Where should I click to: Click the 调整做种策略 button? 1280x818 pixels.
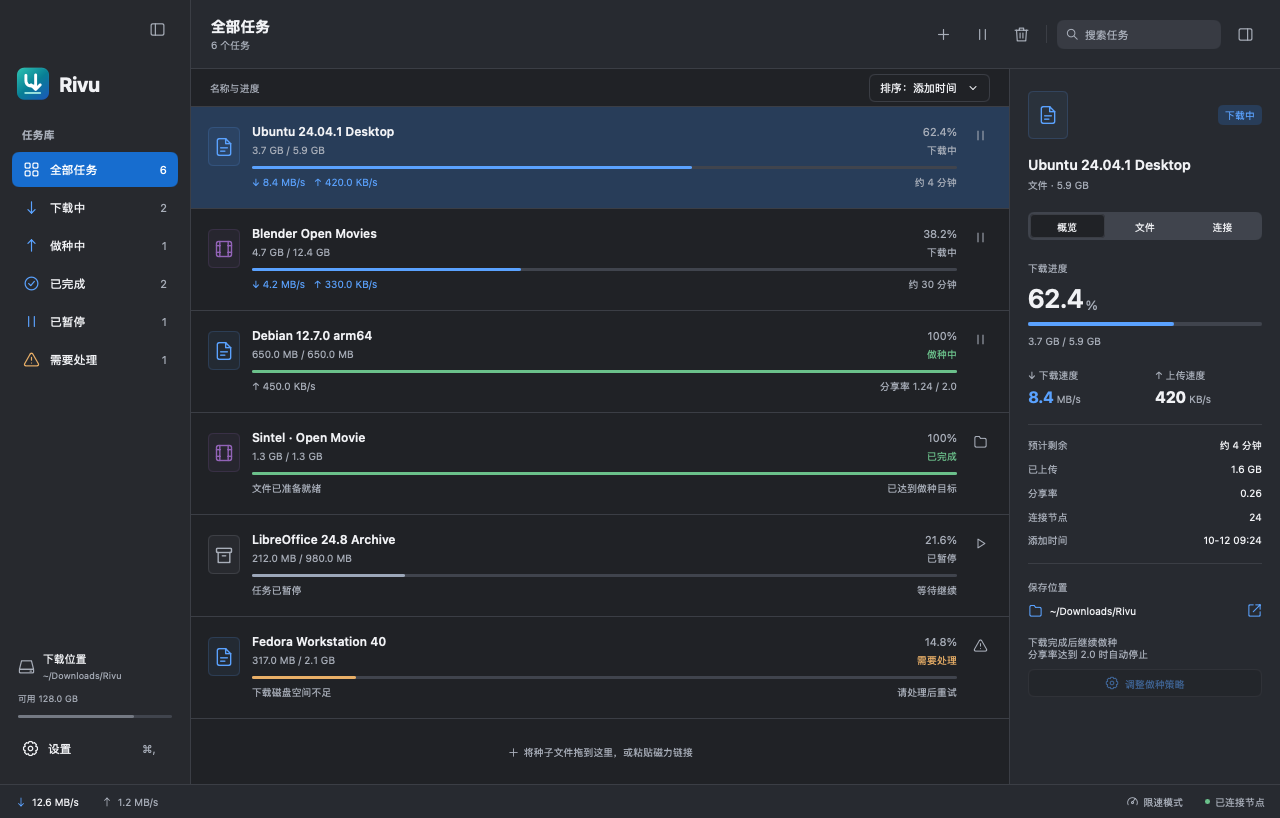click(x=1145, y=683)
